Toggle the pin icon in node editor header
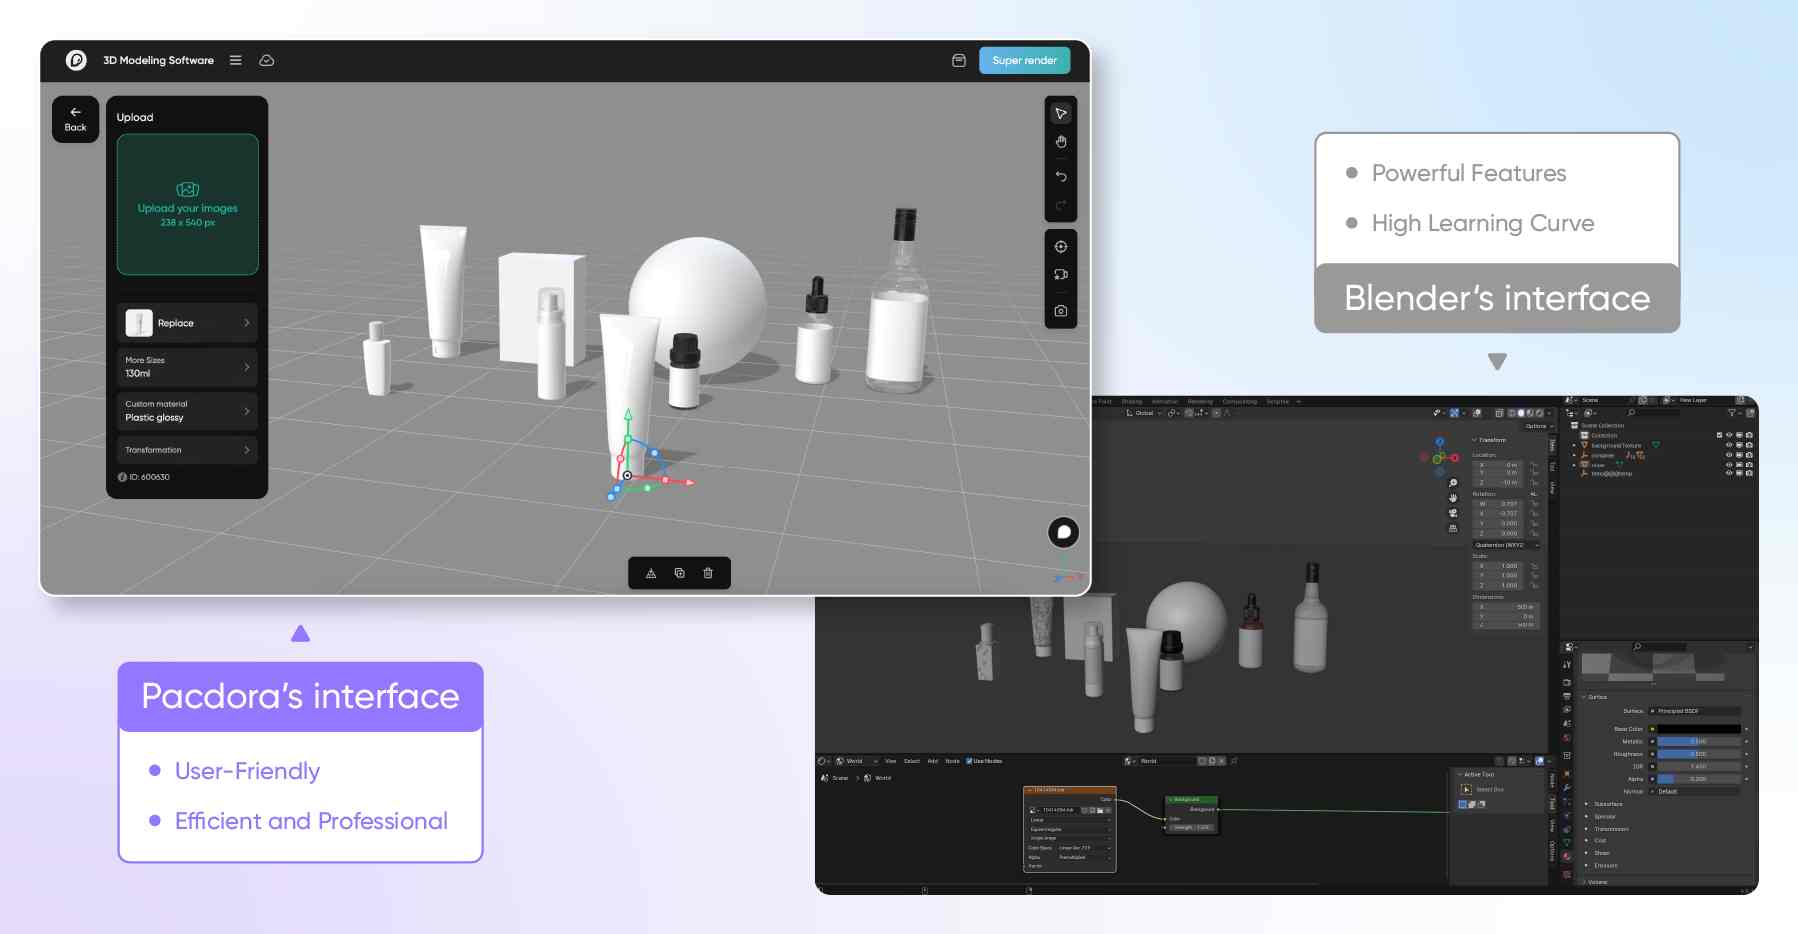The height and width of the screenshot is (934, 1798). tap(1235, 761)
